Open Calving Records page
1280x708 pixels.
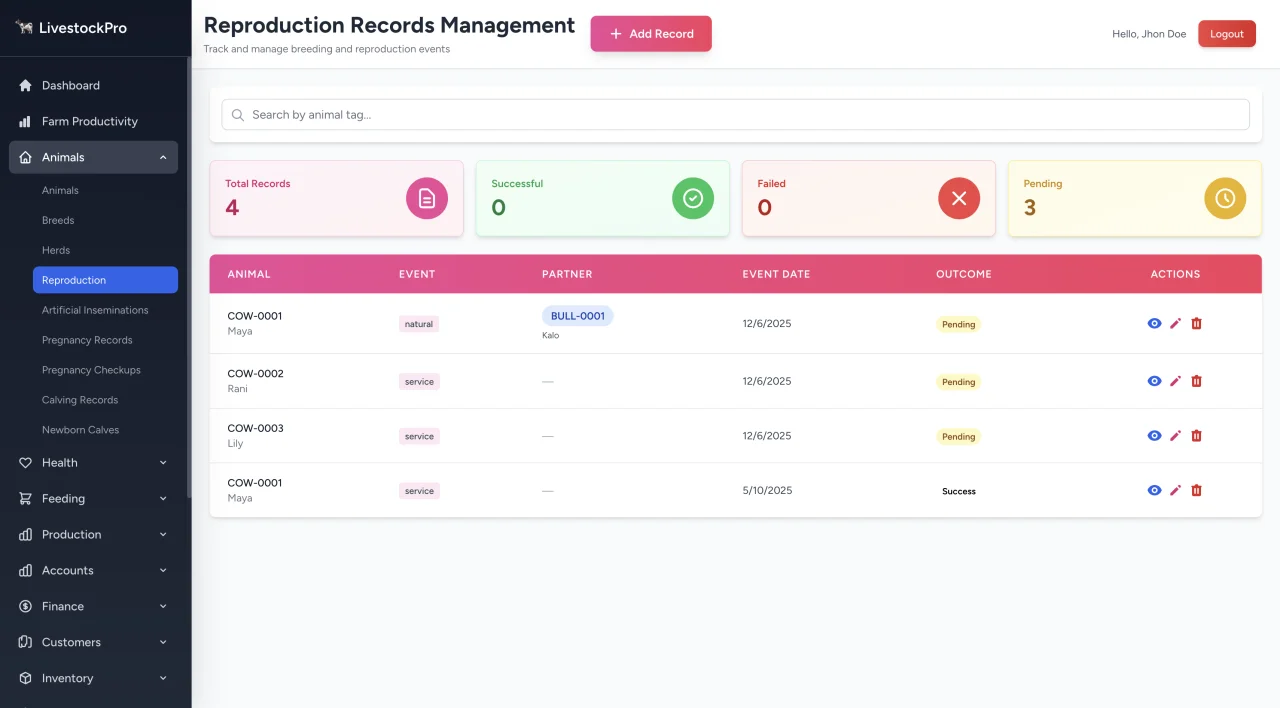click(105, 400)
